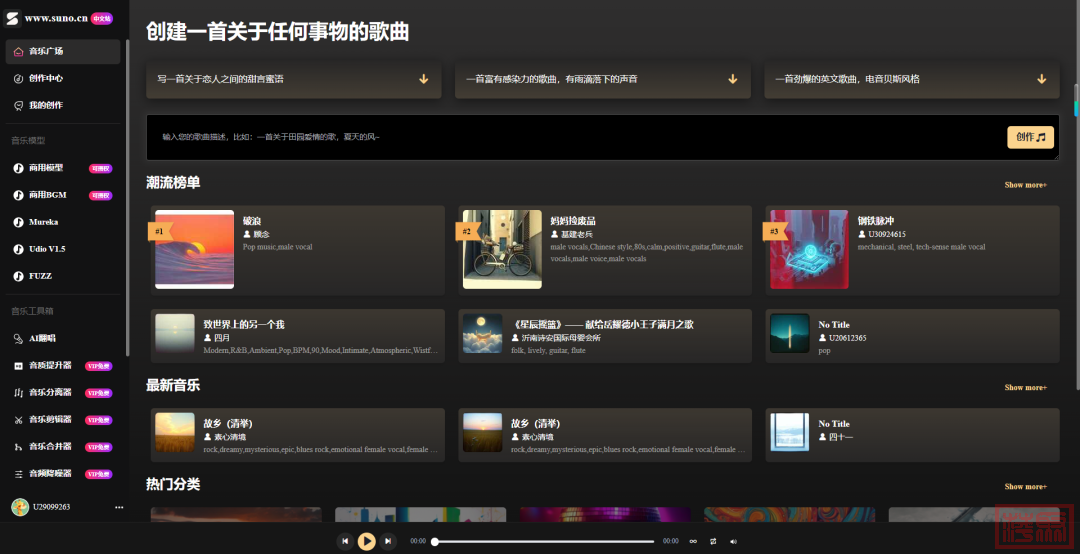Open the three-dots menu beside the username

[x=119, y=507]
